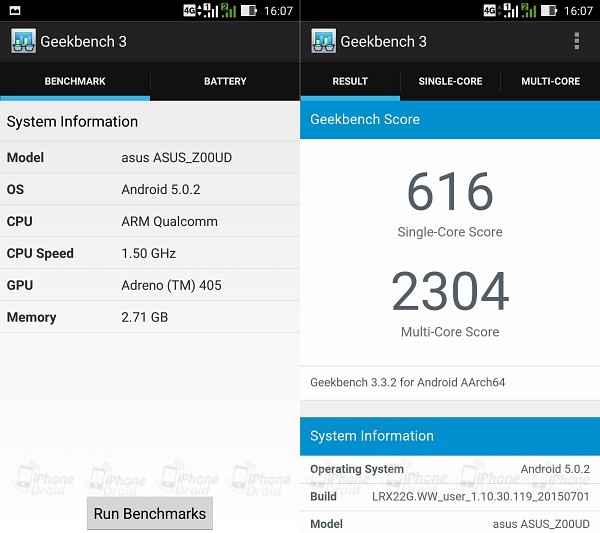Tap battery icon on right status bar
600x533 pixels.
tap(549, 10)
